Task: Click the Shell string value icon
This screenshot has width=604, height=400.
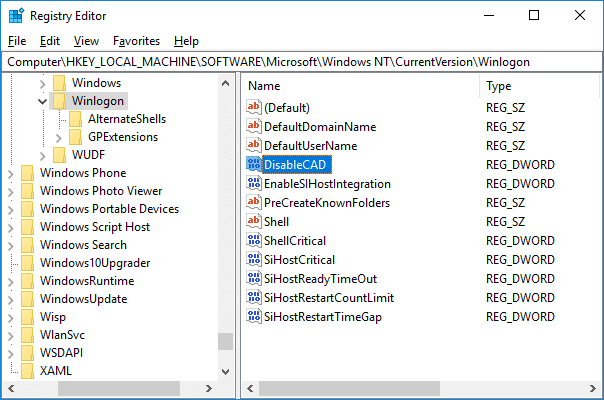Action: pos(254,221)
